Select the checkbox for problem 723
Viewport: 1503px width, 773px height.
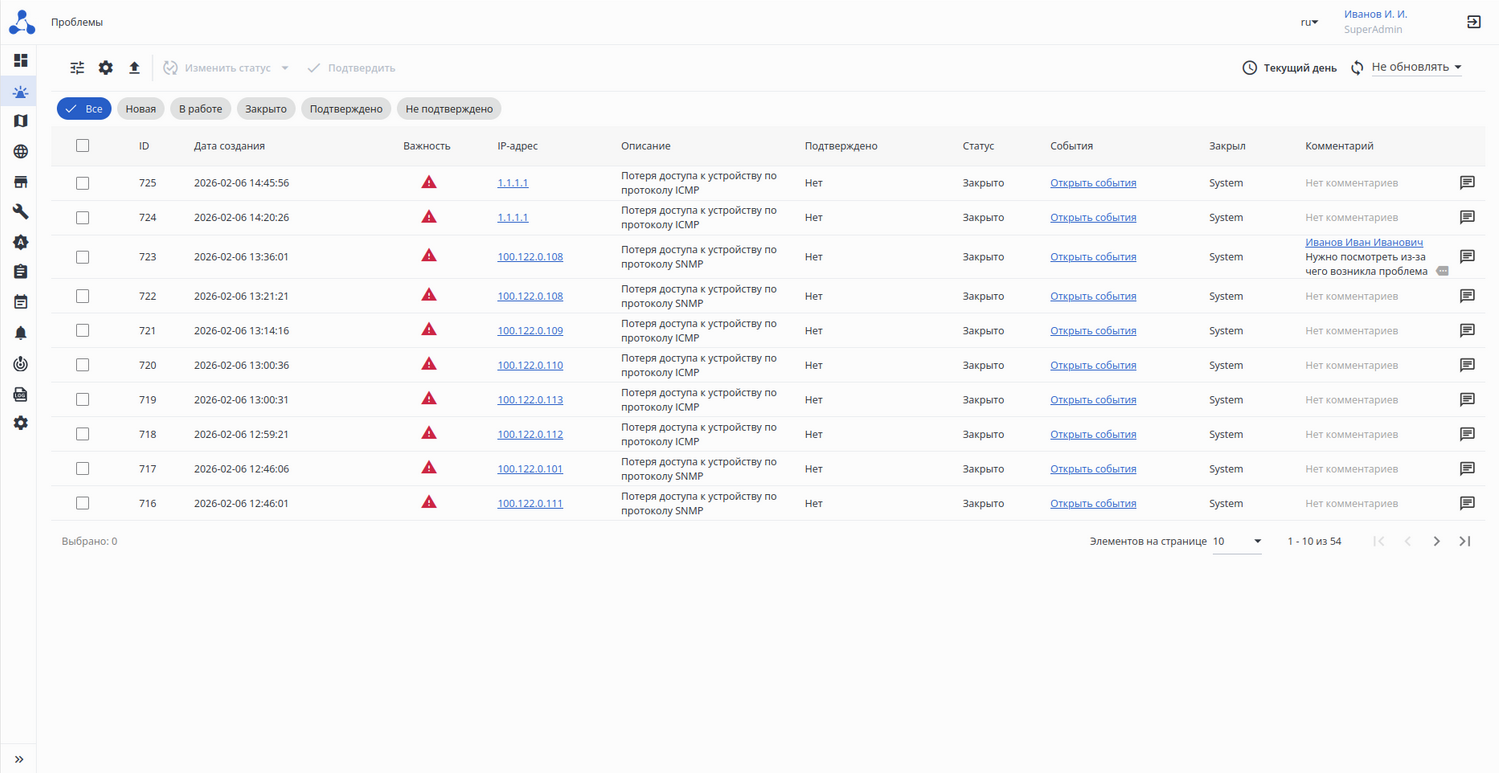83,257
